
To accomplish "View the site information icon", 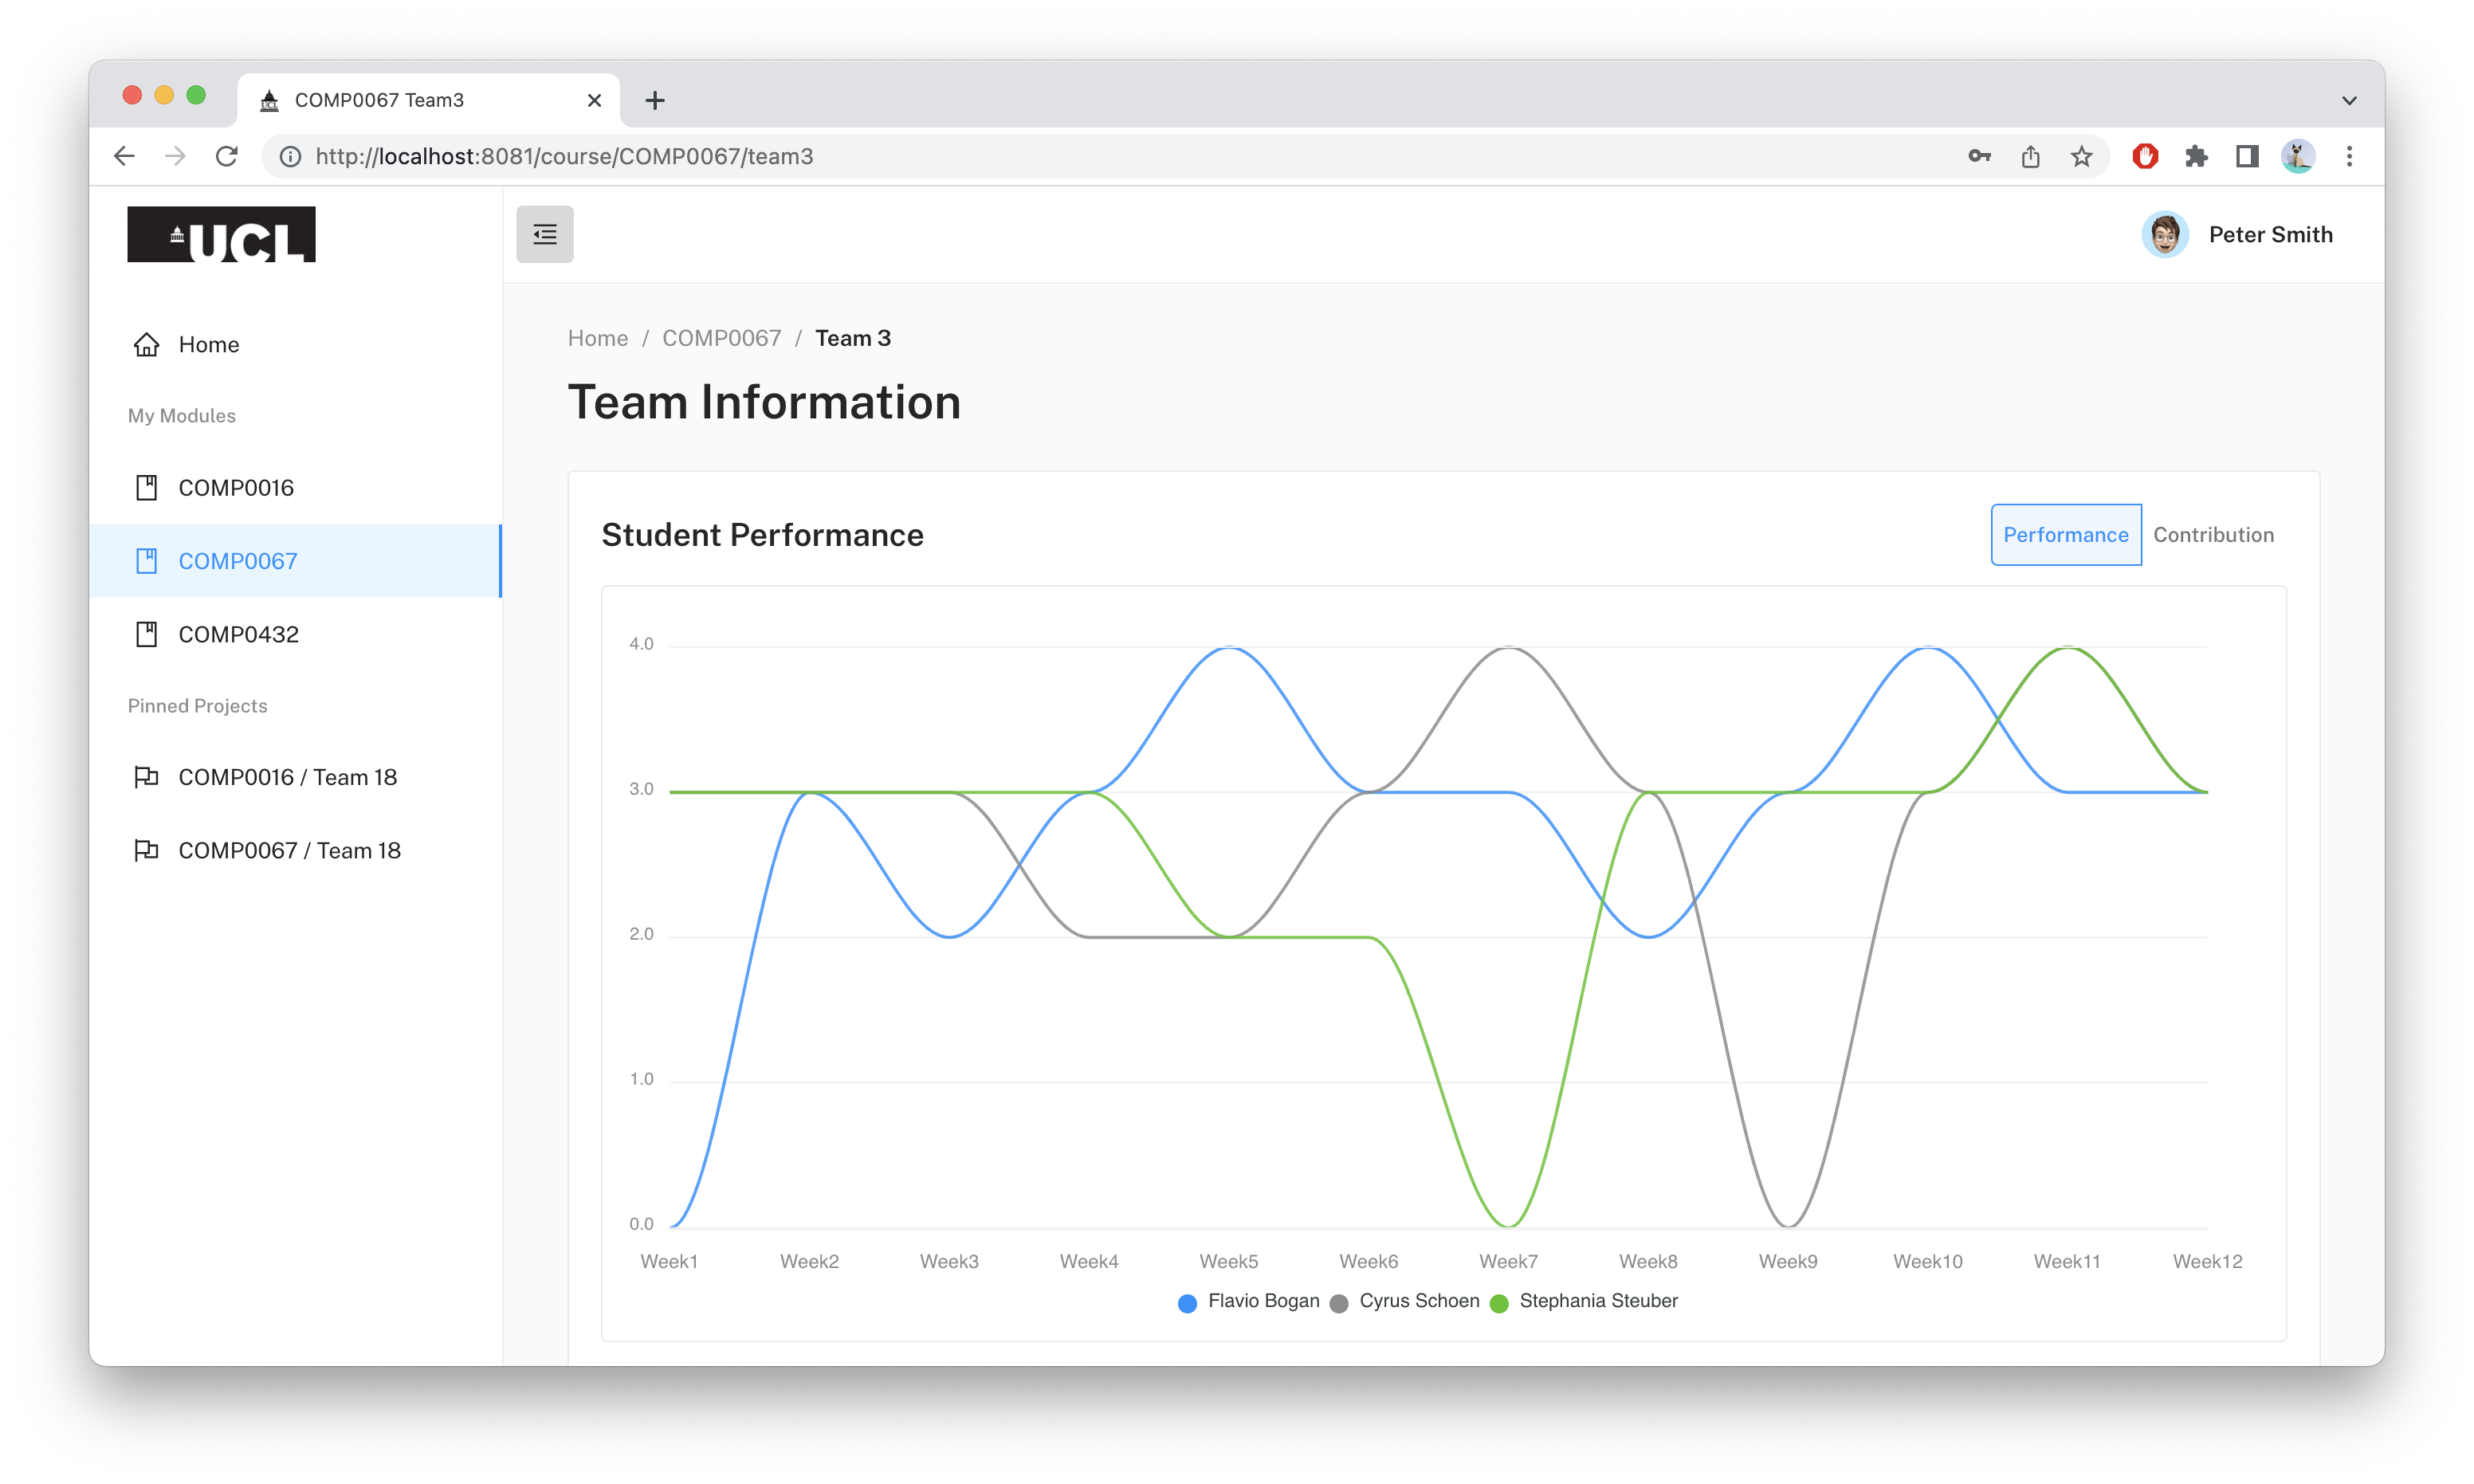I will pos(290,156).
